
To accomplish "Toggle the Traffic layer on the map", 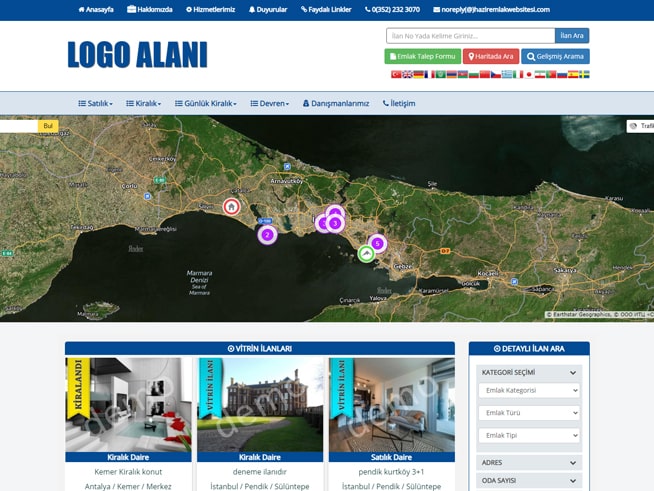I will [x=640, y=126].
